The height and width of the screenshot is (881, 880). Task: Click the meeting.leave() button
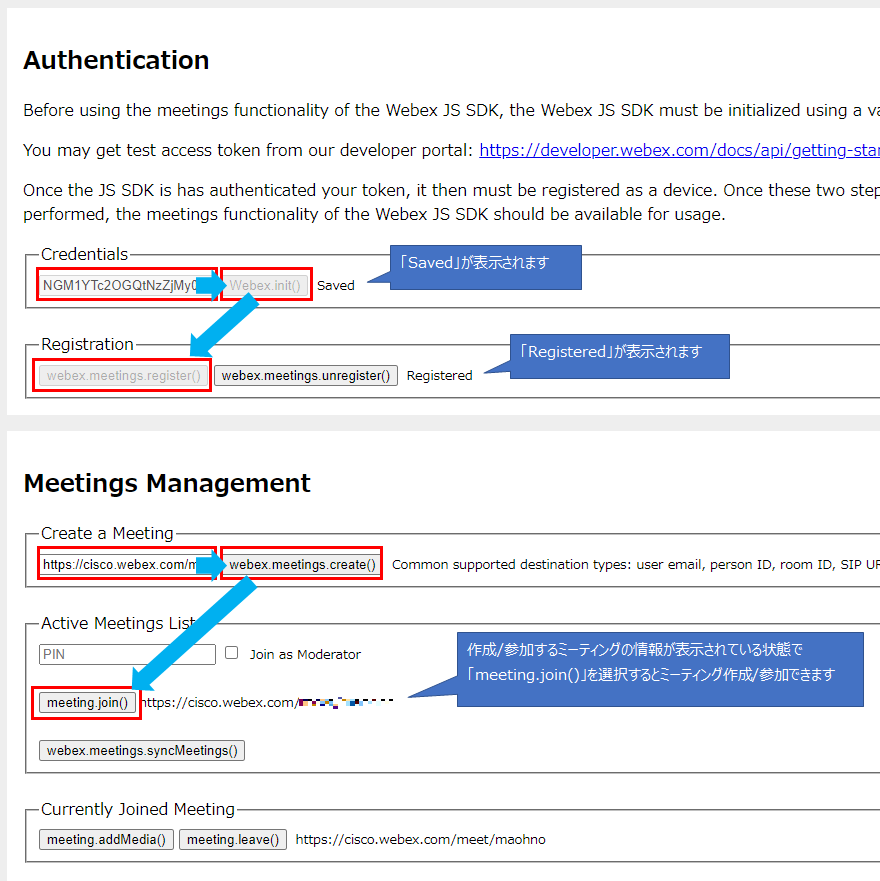pyautogui.click(x=235, y=839)
